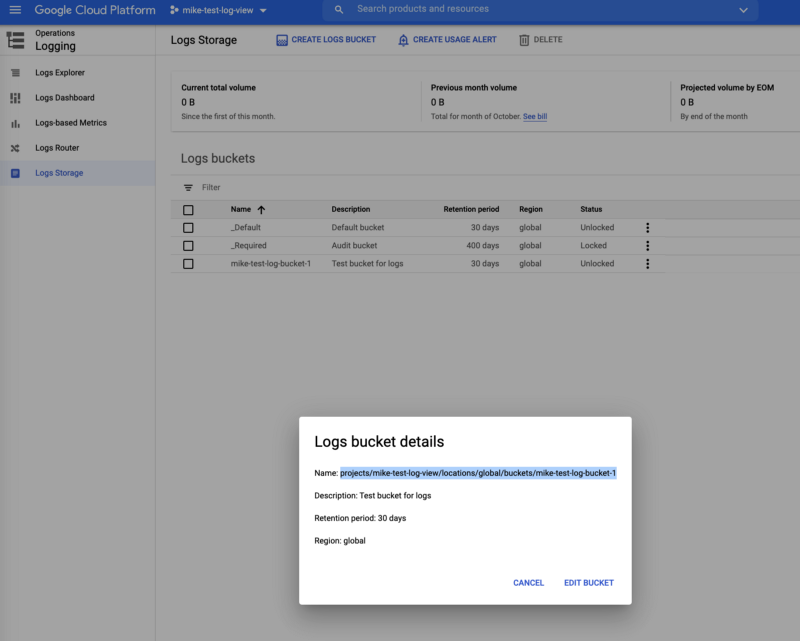Click the Logs Dashboard sidebar icon
The width and height of the screenshot is (800, 641).
click(15, 97)
